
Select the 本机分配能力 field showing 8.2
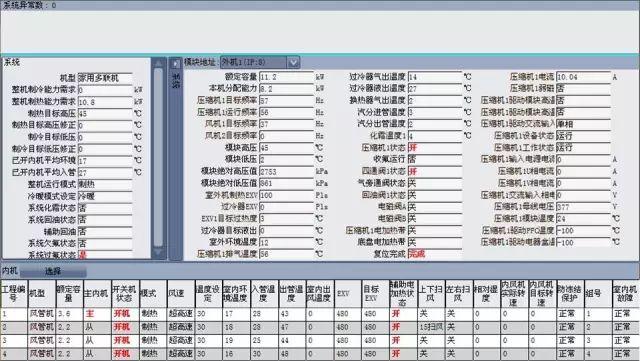point(287,88)
